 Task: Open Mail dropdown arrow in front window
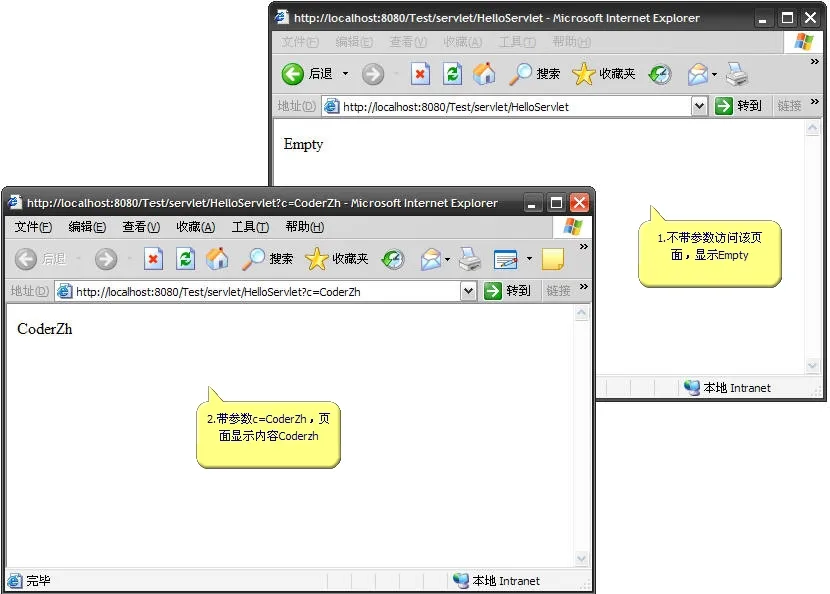[x=448, y=259]
